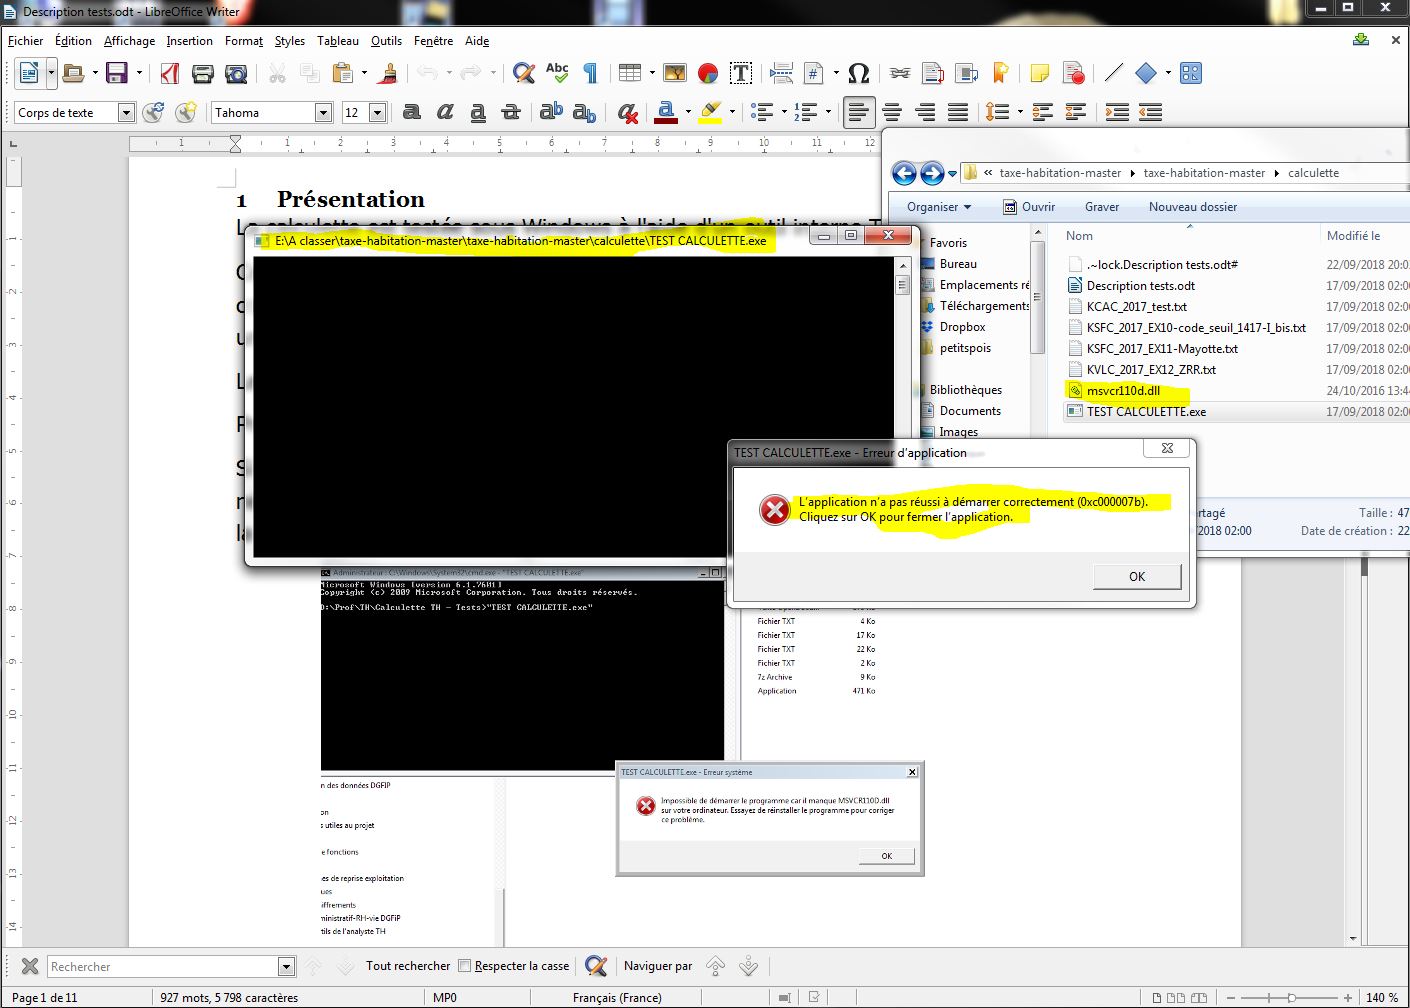Click Tout rechercher in find bar
The image size is (1410, 1008).
point(408,966)
